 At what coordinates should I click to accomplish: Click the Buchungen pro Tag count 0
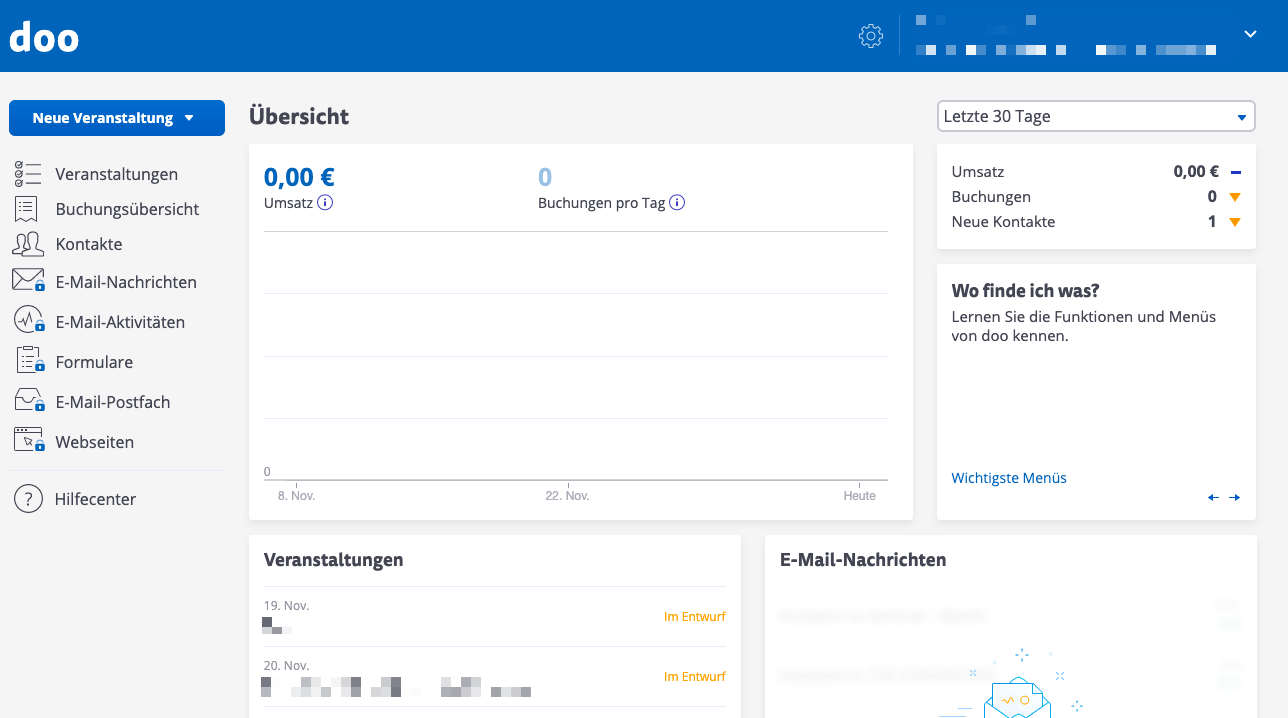545,177
